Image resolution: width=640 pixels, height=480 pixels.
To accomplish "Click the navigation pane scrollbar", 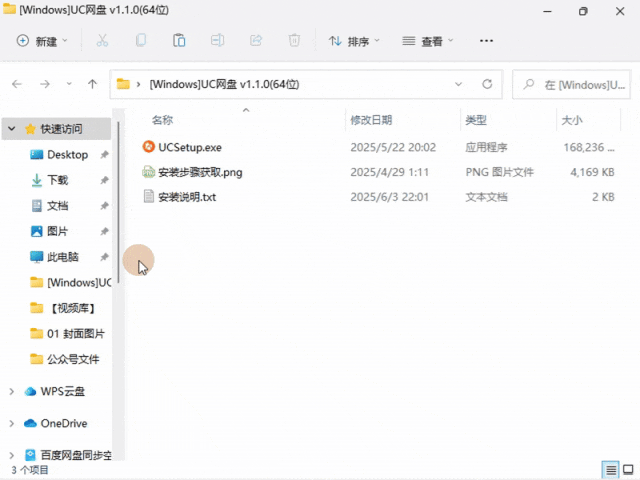I will 118,202.
